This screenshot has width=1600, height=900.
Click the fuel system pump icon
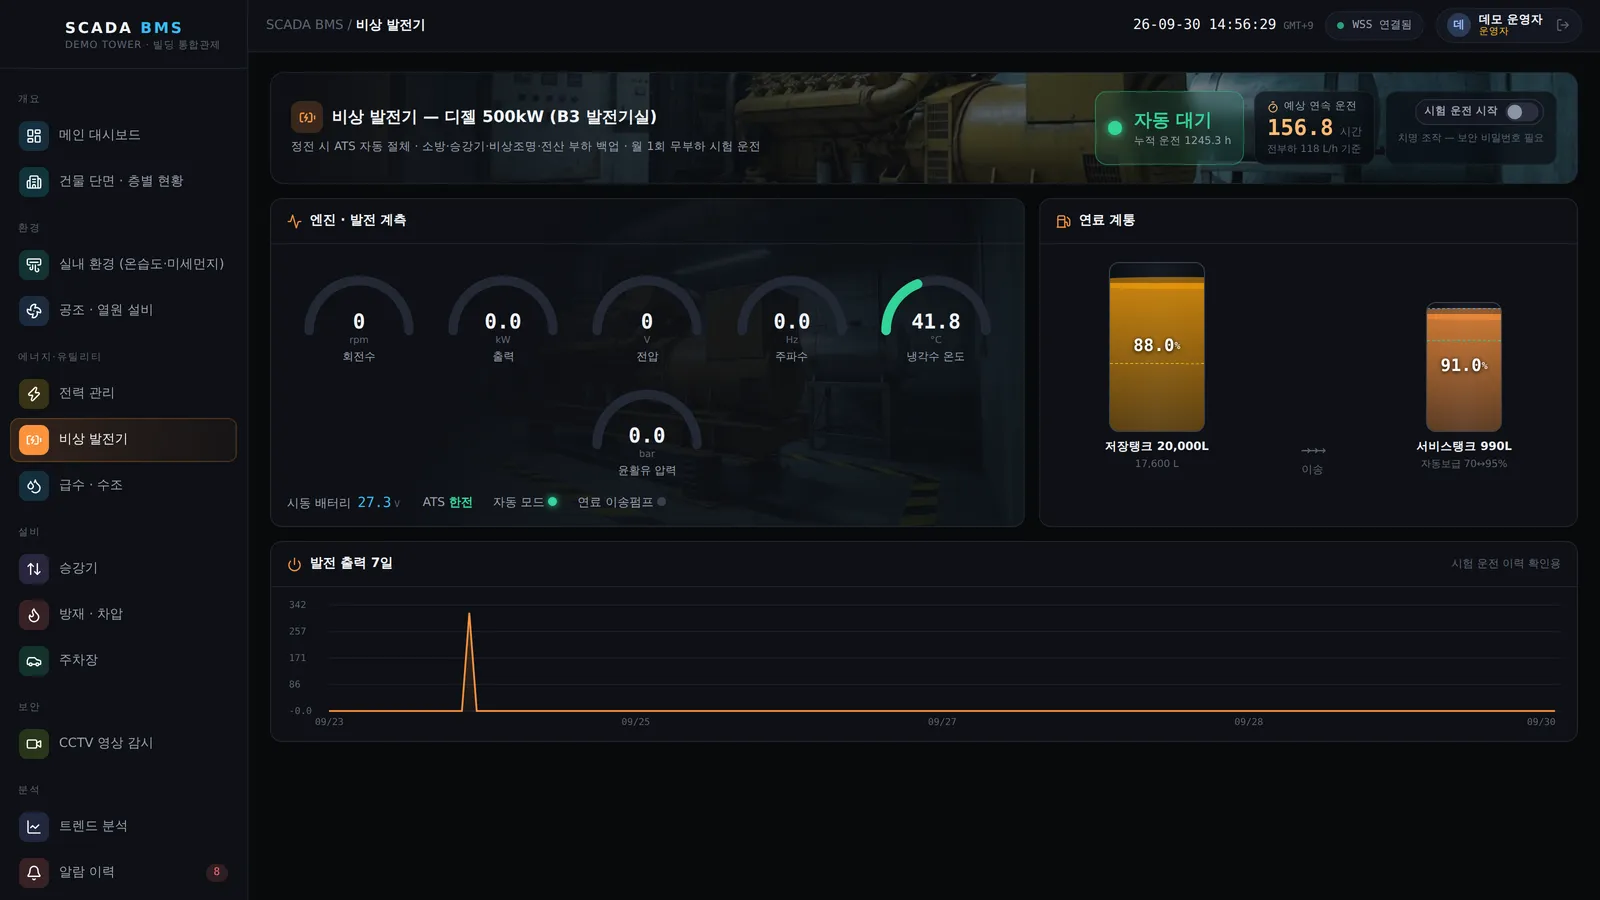click(x=1063, y=221)
